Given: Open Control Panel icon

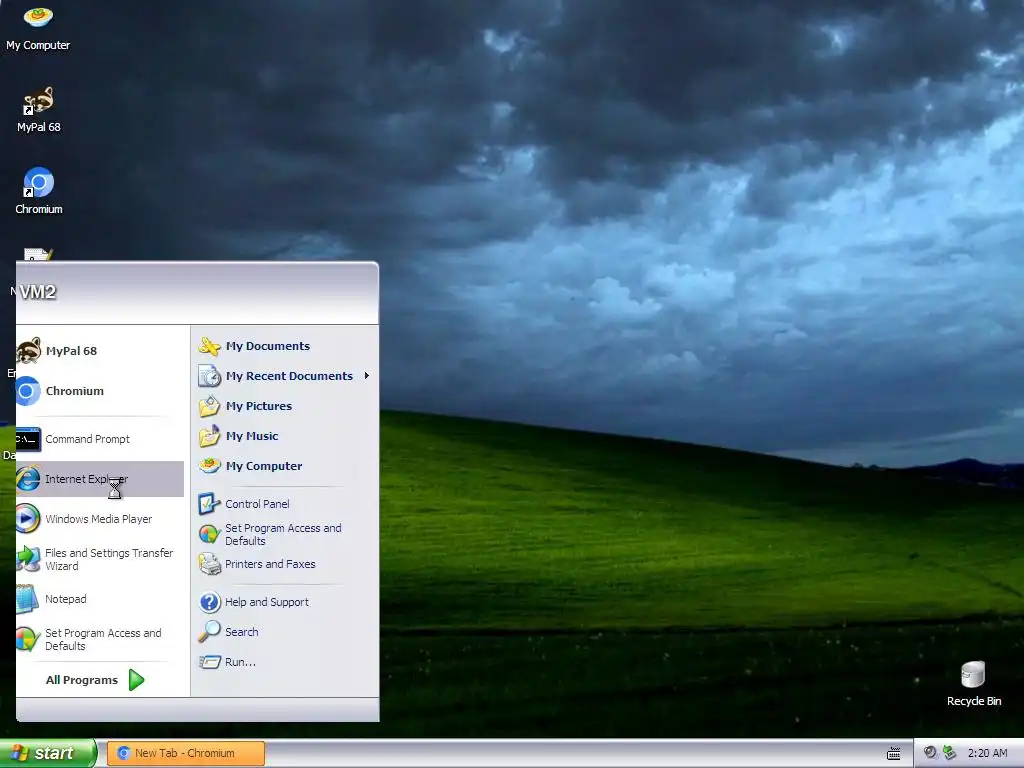Looking at the screenshot, I should click(210, 504).
